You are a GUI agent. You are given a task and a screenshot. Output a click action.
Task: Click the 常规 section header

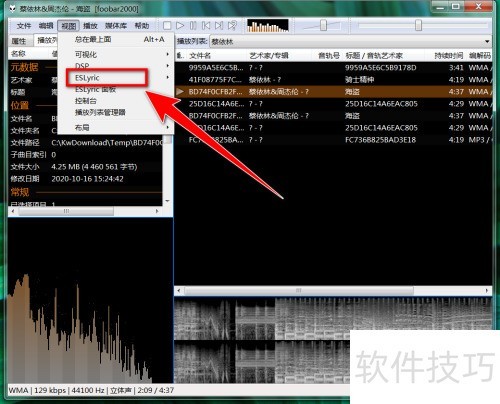coord(19,192)
